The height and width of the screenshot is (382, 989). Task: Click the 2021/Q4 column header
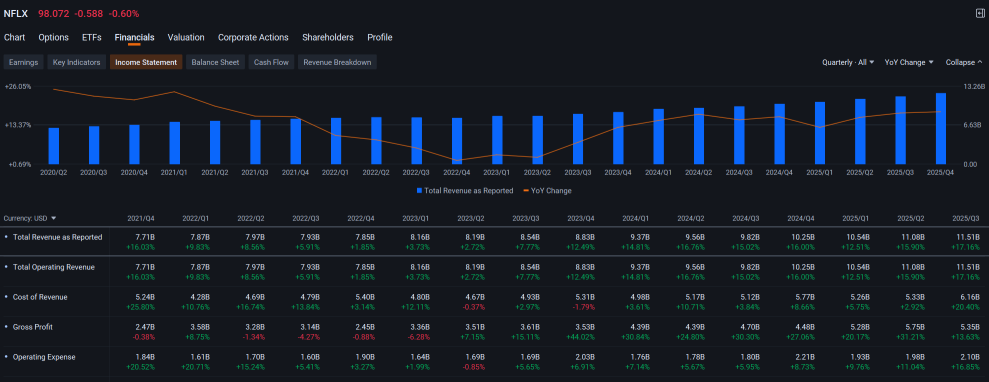coord(141,218)
